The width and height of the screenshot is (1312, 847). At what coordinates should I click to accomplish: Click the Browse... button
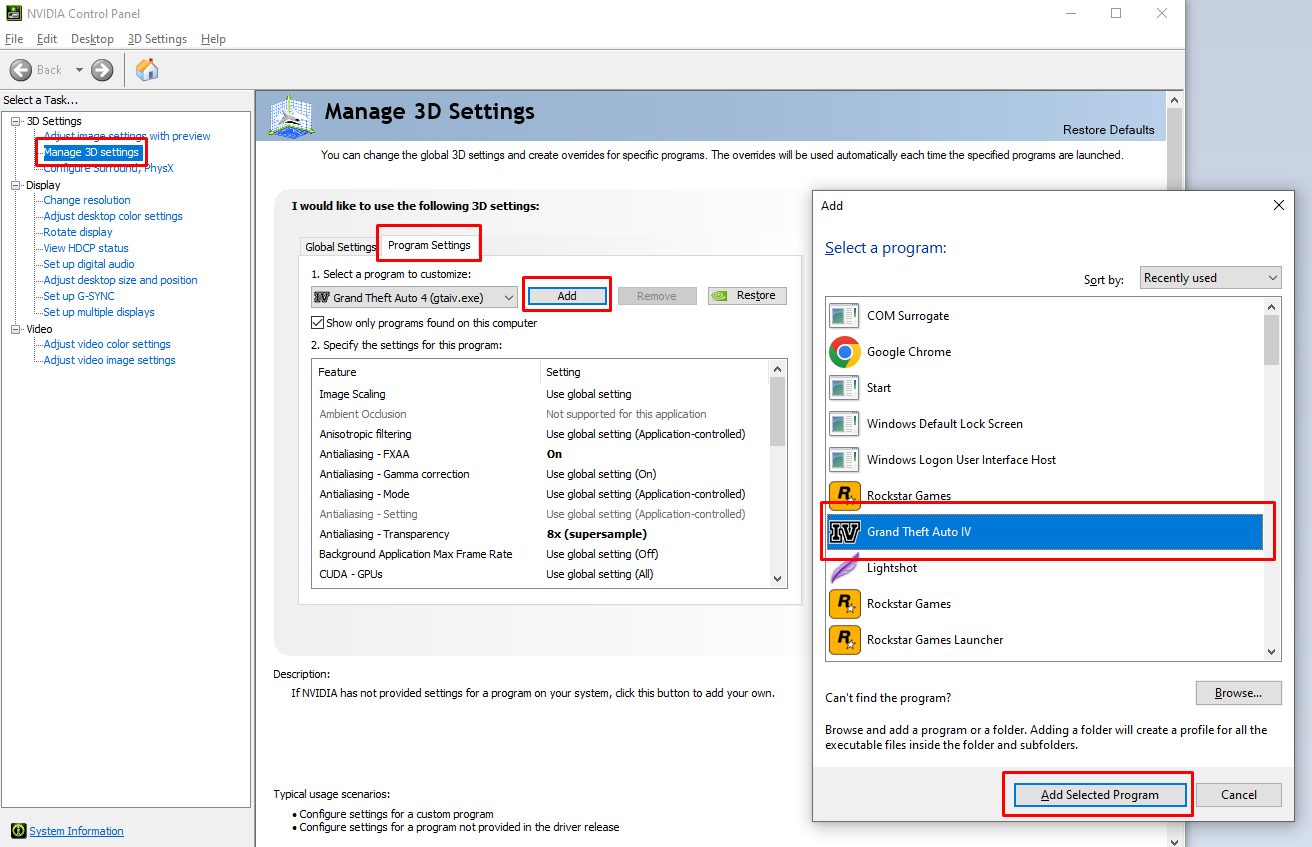point(1239,693)
